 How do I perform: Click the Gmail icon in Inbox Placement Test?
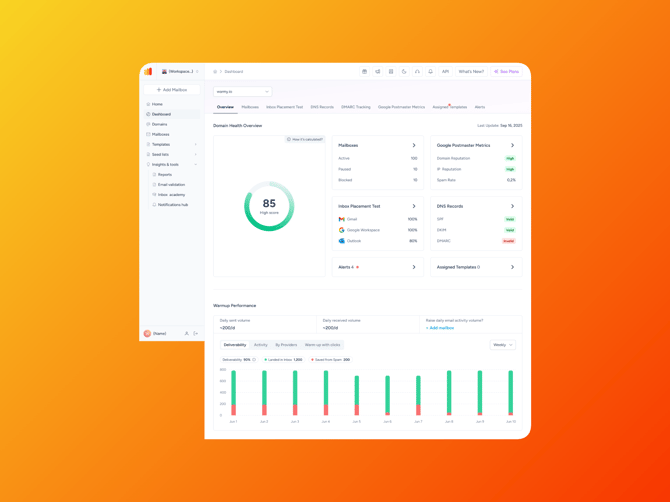pos(341,219)
